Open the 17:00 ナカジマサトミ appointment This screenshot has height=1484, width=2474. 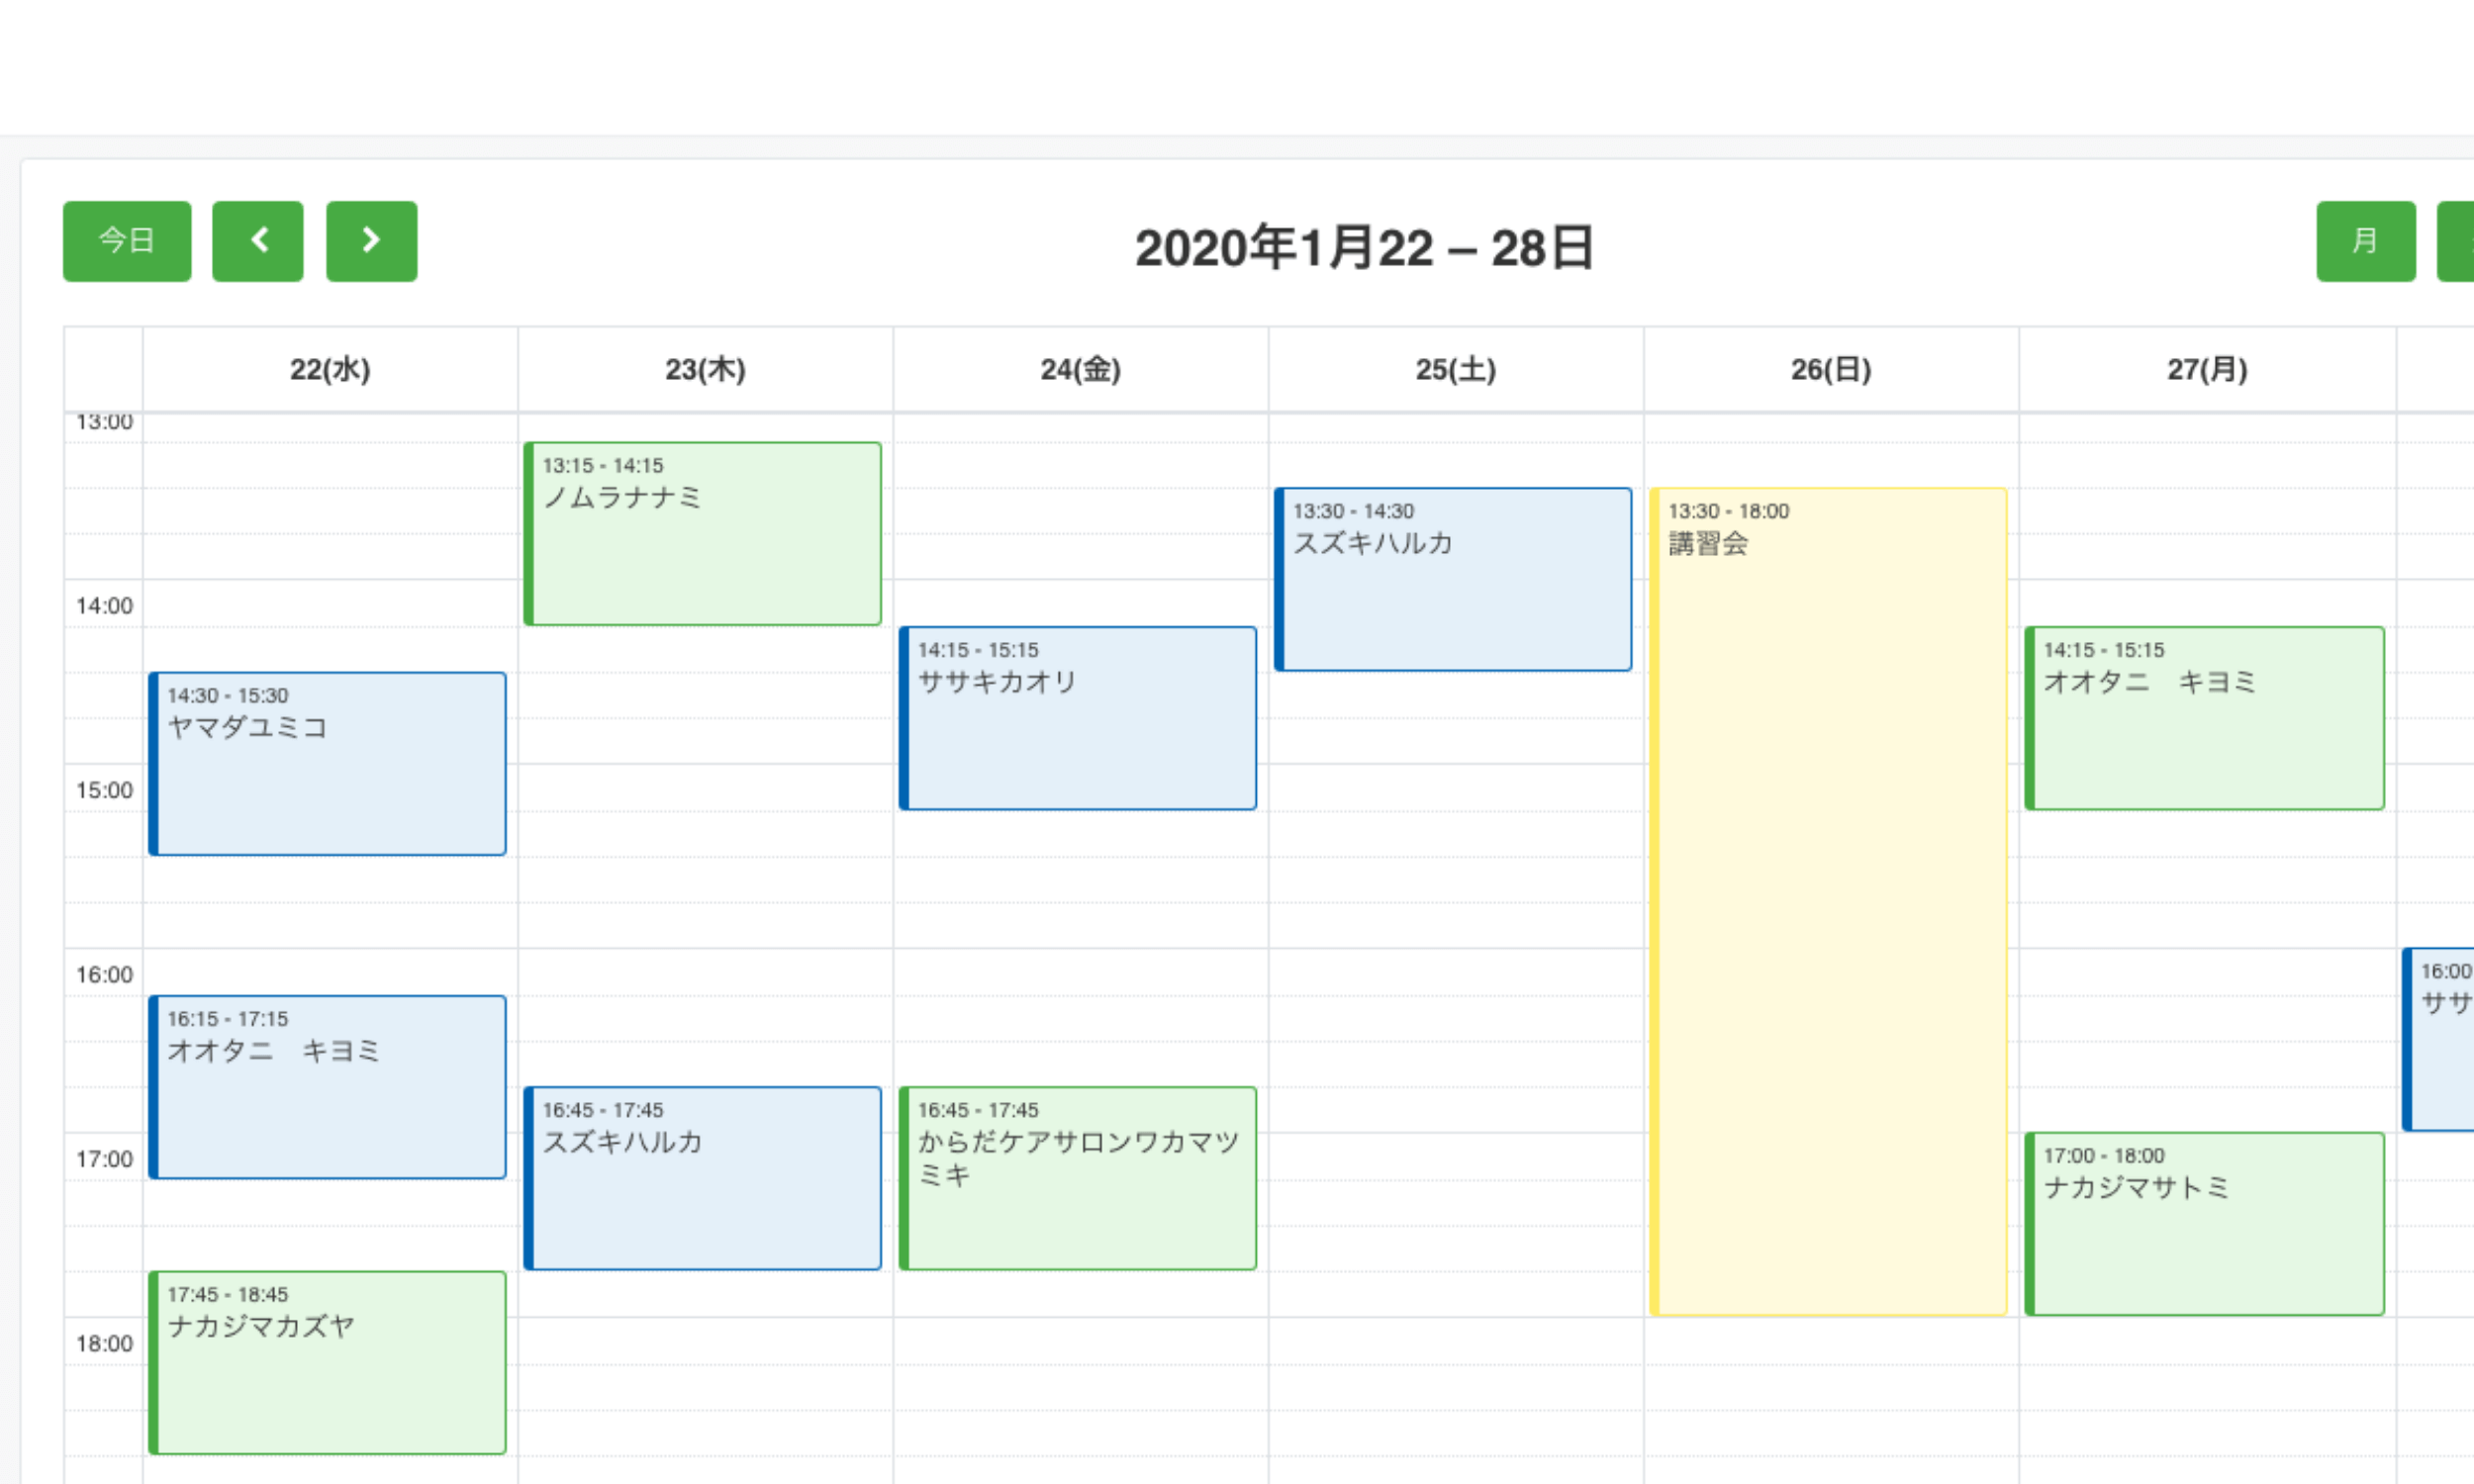(2204, 1224)
